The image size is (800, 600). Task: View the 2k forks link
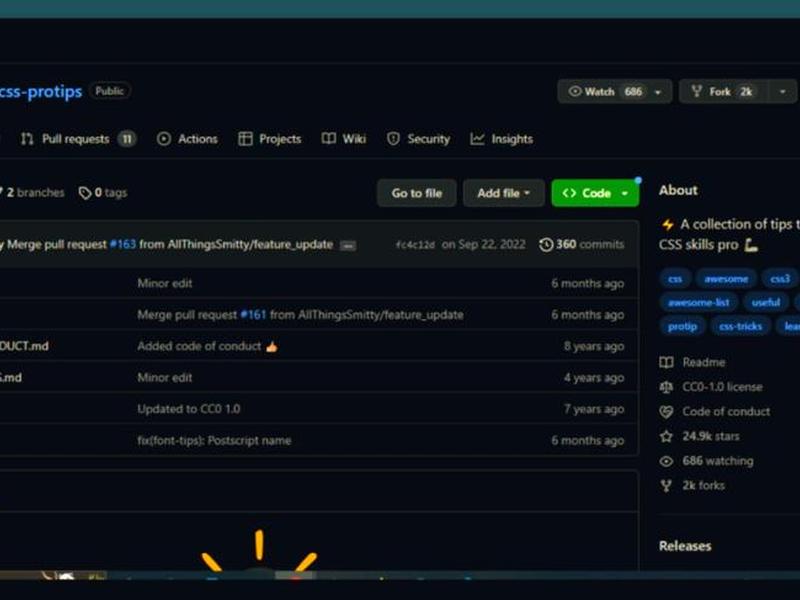click(x=704, y=486)
